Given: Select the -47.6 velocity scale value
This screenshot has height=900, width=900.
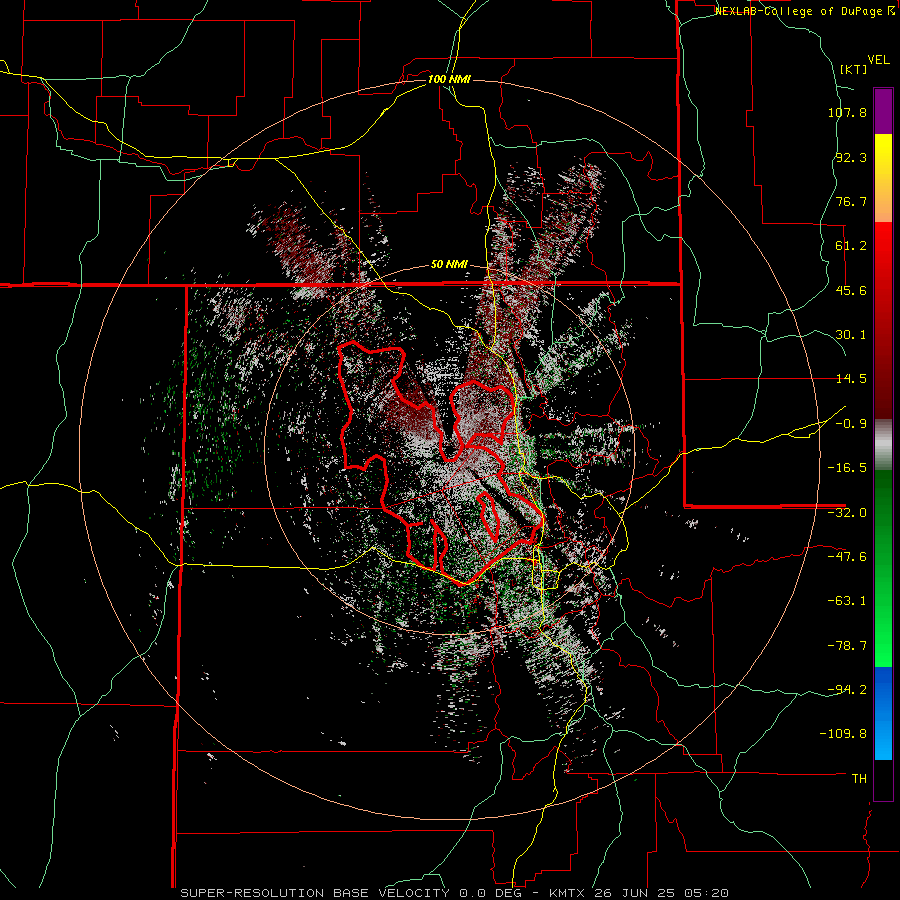Looking at the screenshot, I should [x=847, y=557].
